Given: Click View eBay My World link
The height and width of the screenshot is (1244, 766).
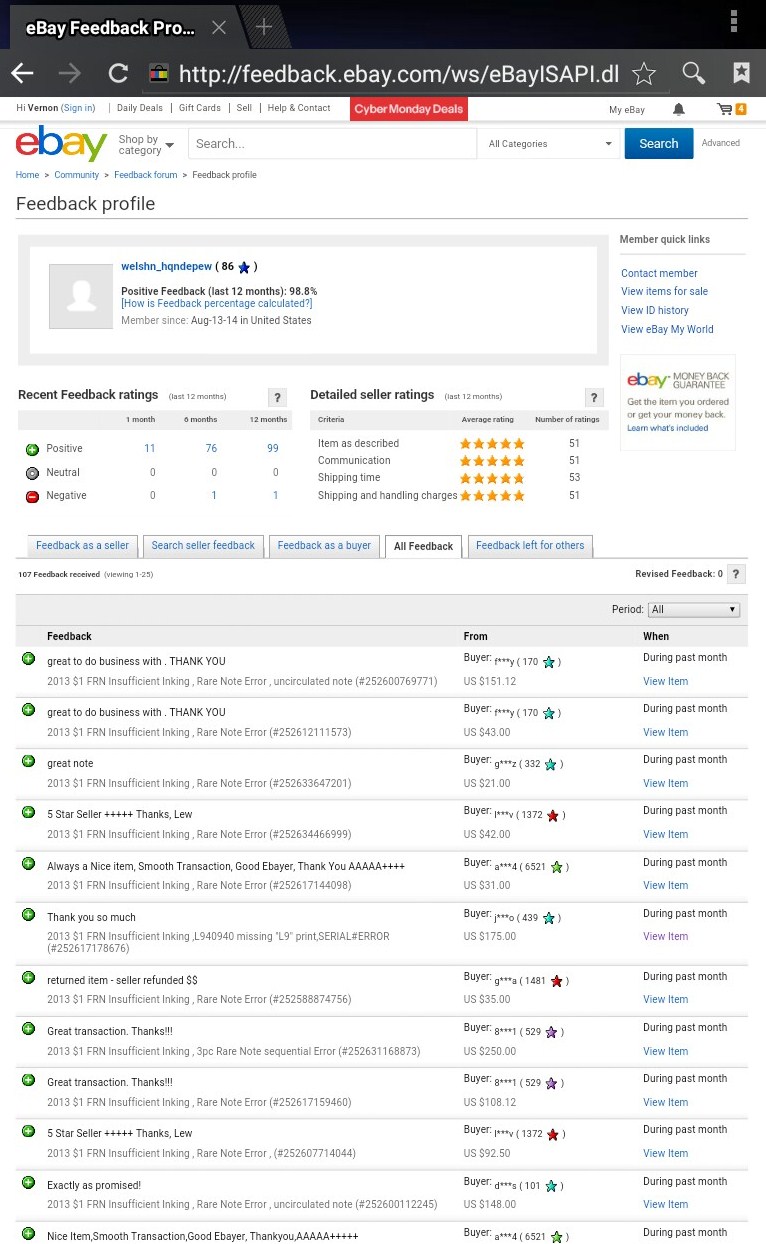Looking at the screenshot, I should click(x=667, y=329).
